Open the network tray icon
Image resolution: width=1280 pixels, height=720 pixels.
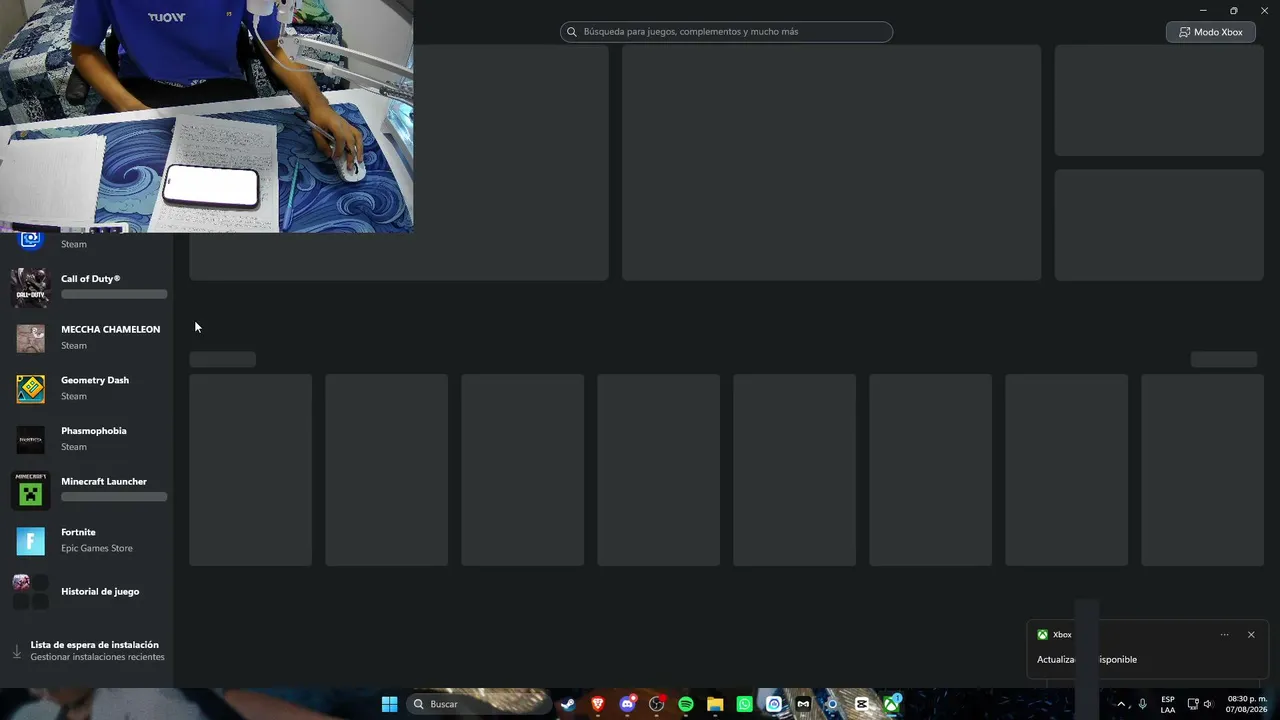point(1192,704)
